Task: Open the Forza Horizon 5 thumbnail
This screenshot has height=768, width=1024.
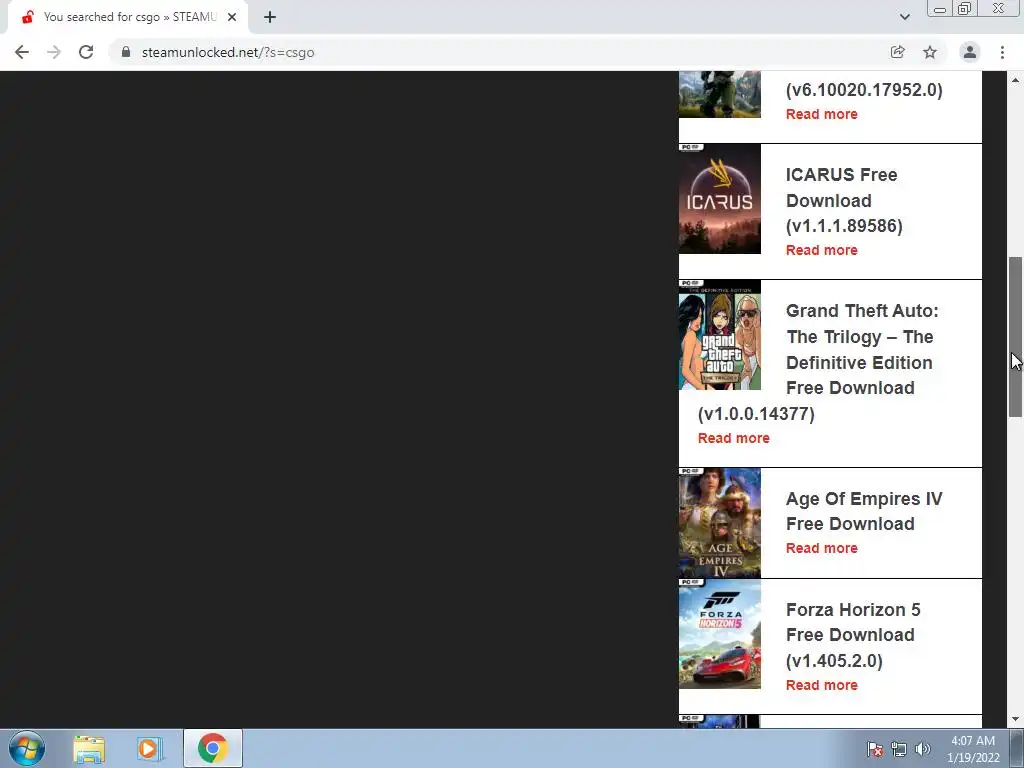Action: click(x=720, y=634)
